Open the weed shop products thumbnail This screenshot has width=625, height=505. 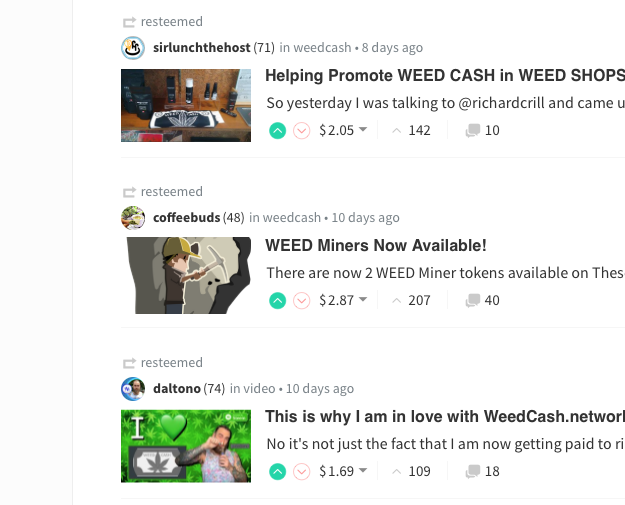tap(186, 105)
